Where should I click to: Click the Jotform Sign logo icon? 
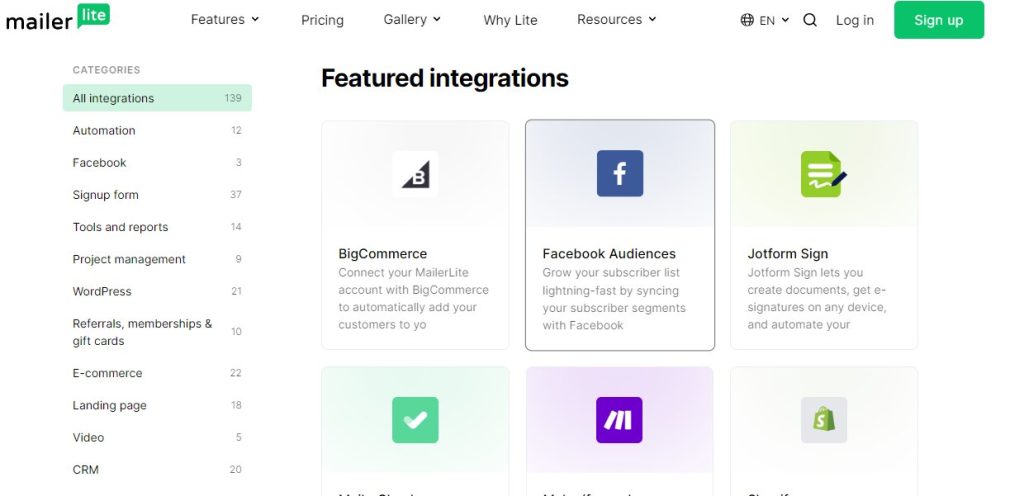tap(824, 174)
